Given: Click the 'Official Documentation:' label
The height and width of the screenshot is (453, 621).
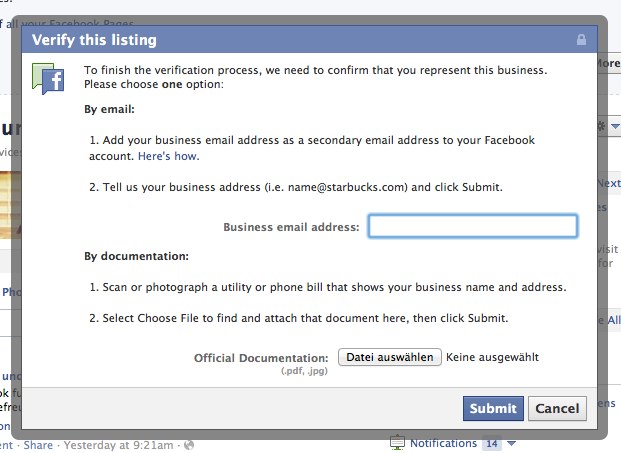Looking at the screenshot, I should tap(261, 358).
